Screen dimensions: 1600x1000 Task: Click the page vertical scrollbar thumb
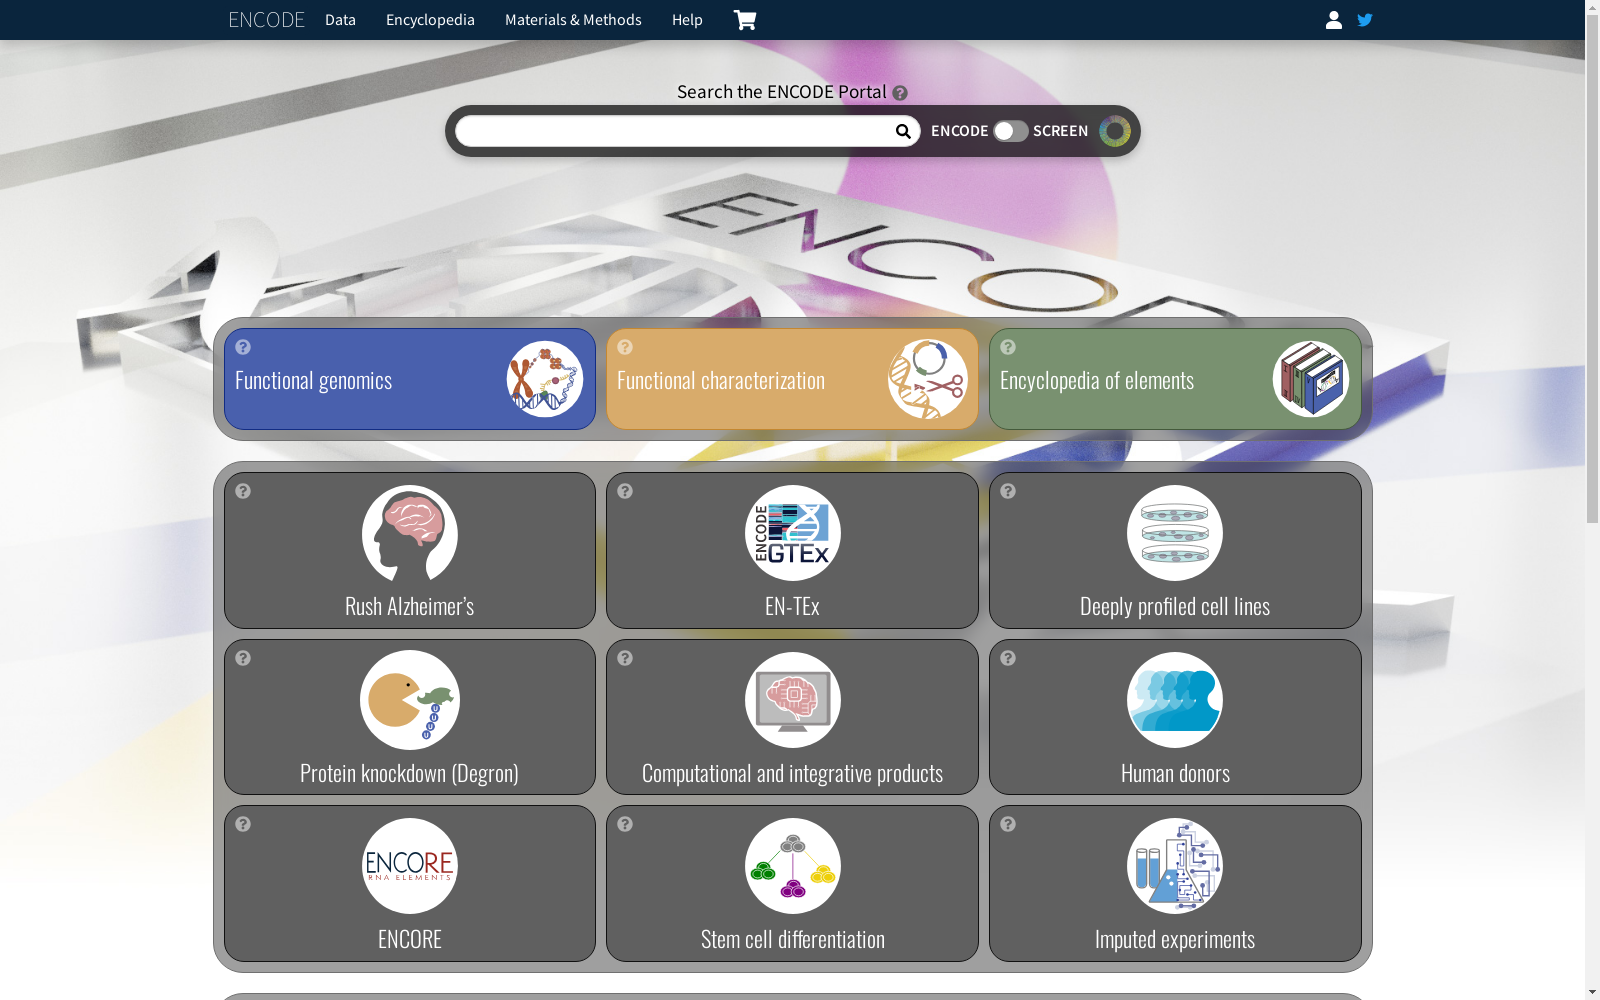1592,268
